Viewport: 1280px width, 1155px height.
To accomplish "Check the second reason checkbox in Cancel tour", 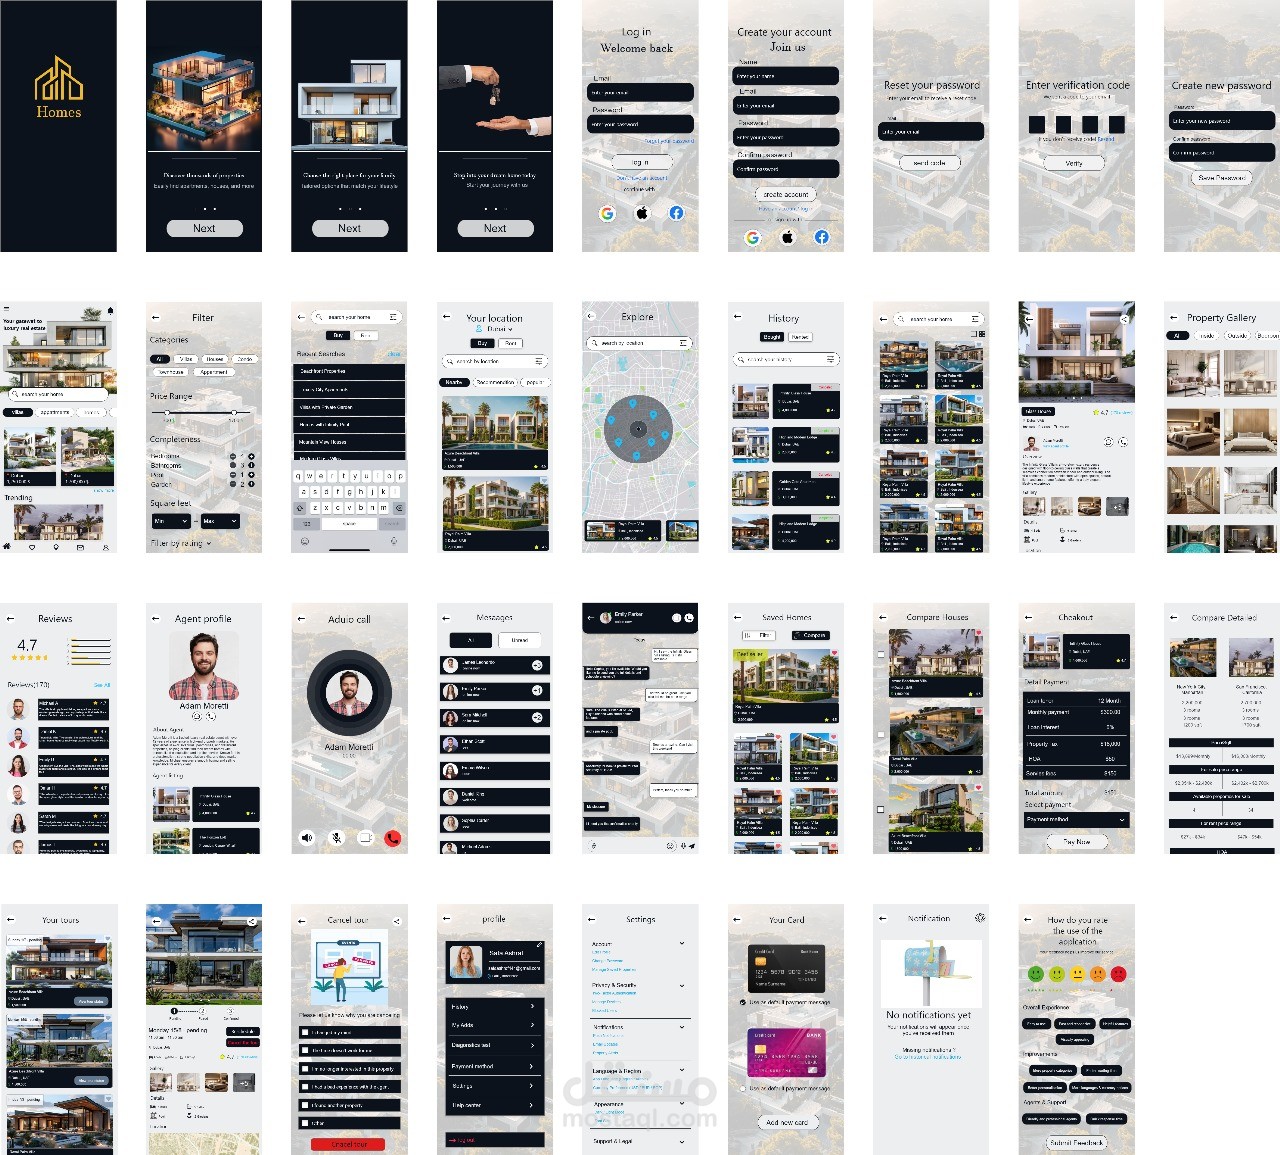I will (x=305, y=1050).
